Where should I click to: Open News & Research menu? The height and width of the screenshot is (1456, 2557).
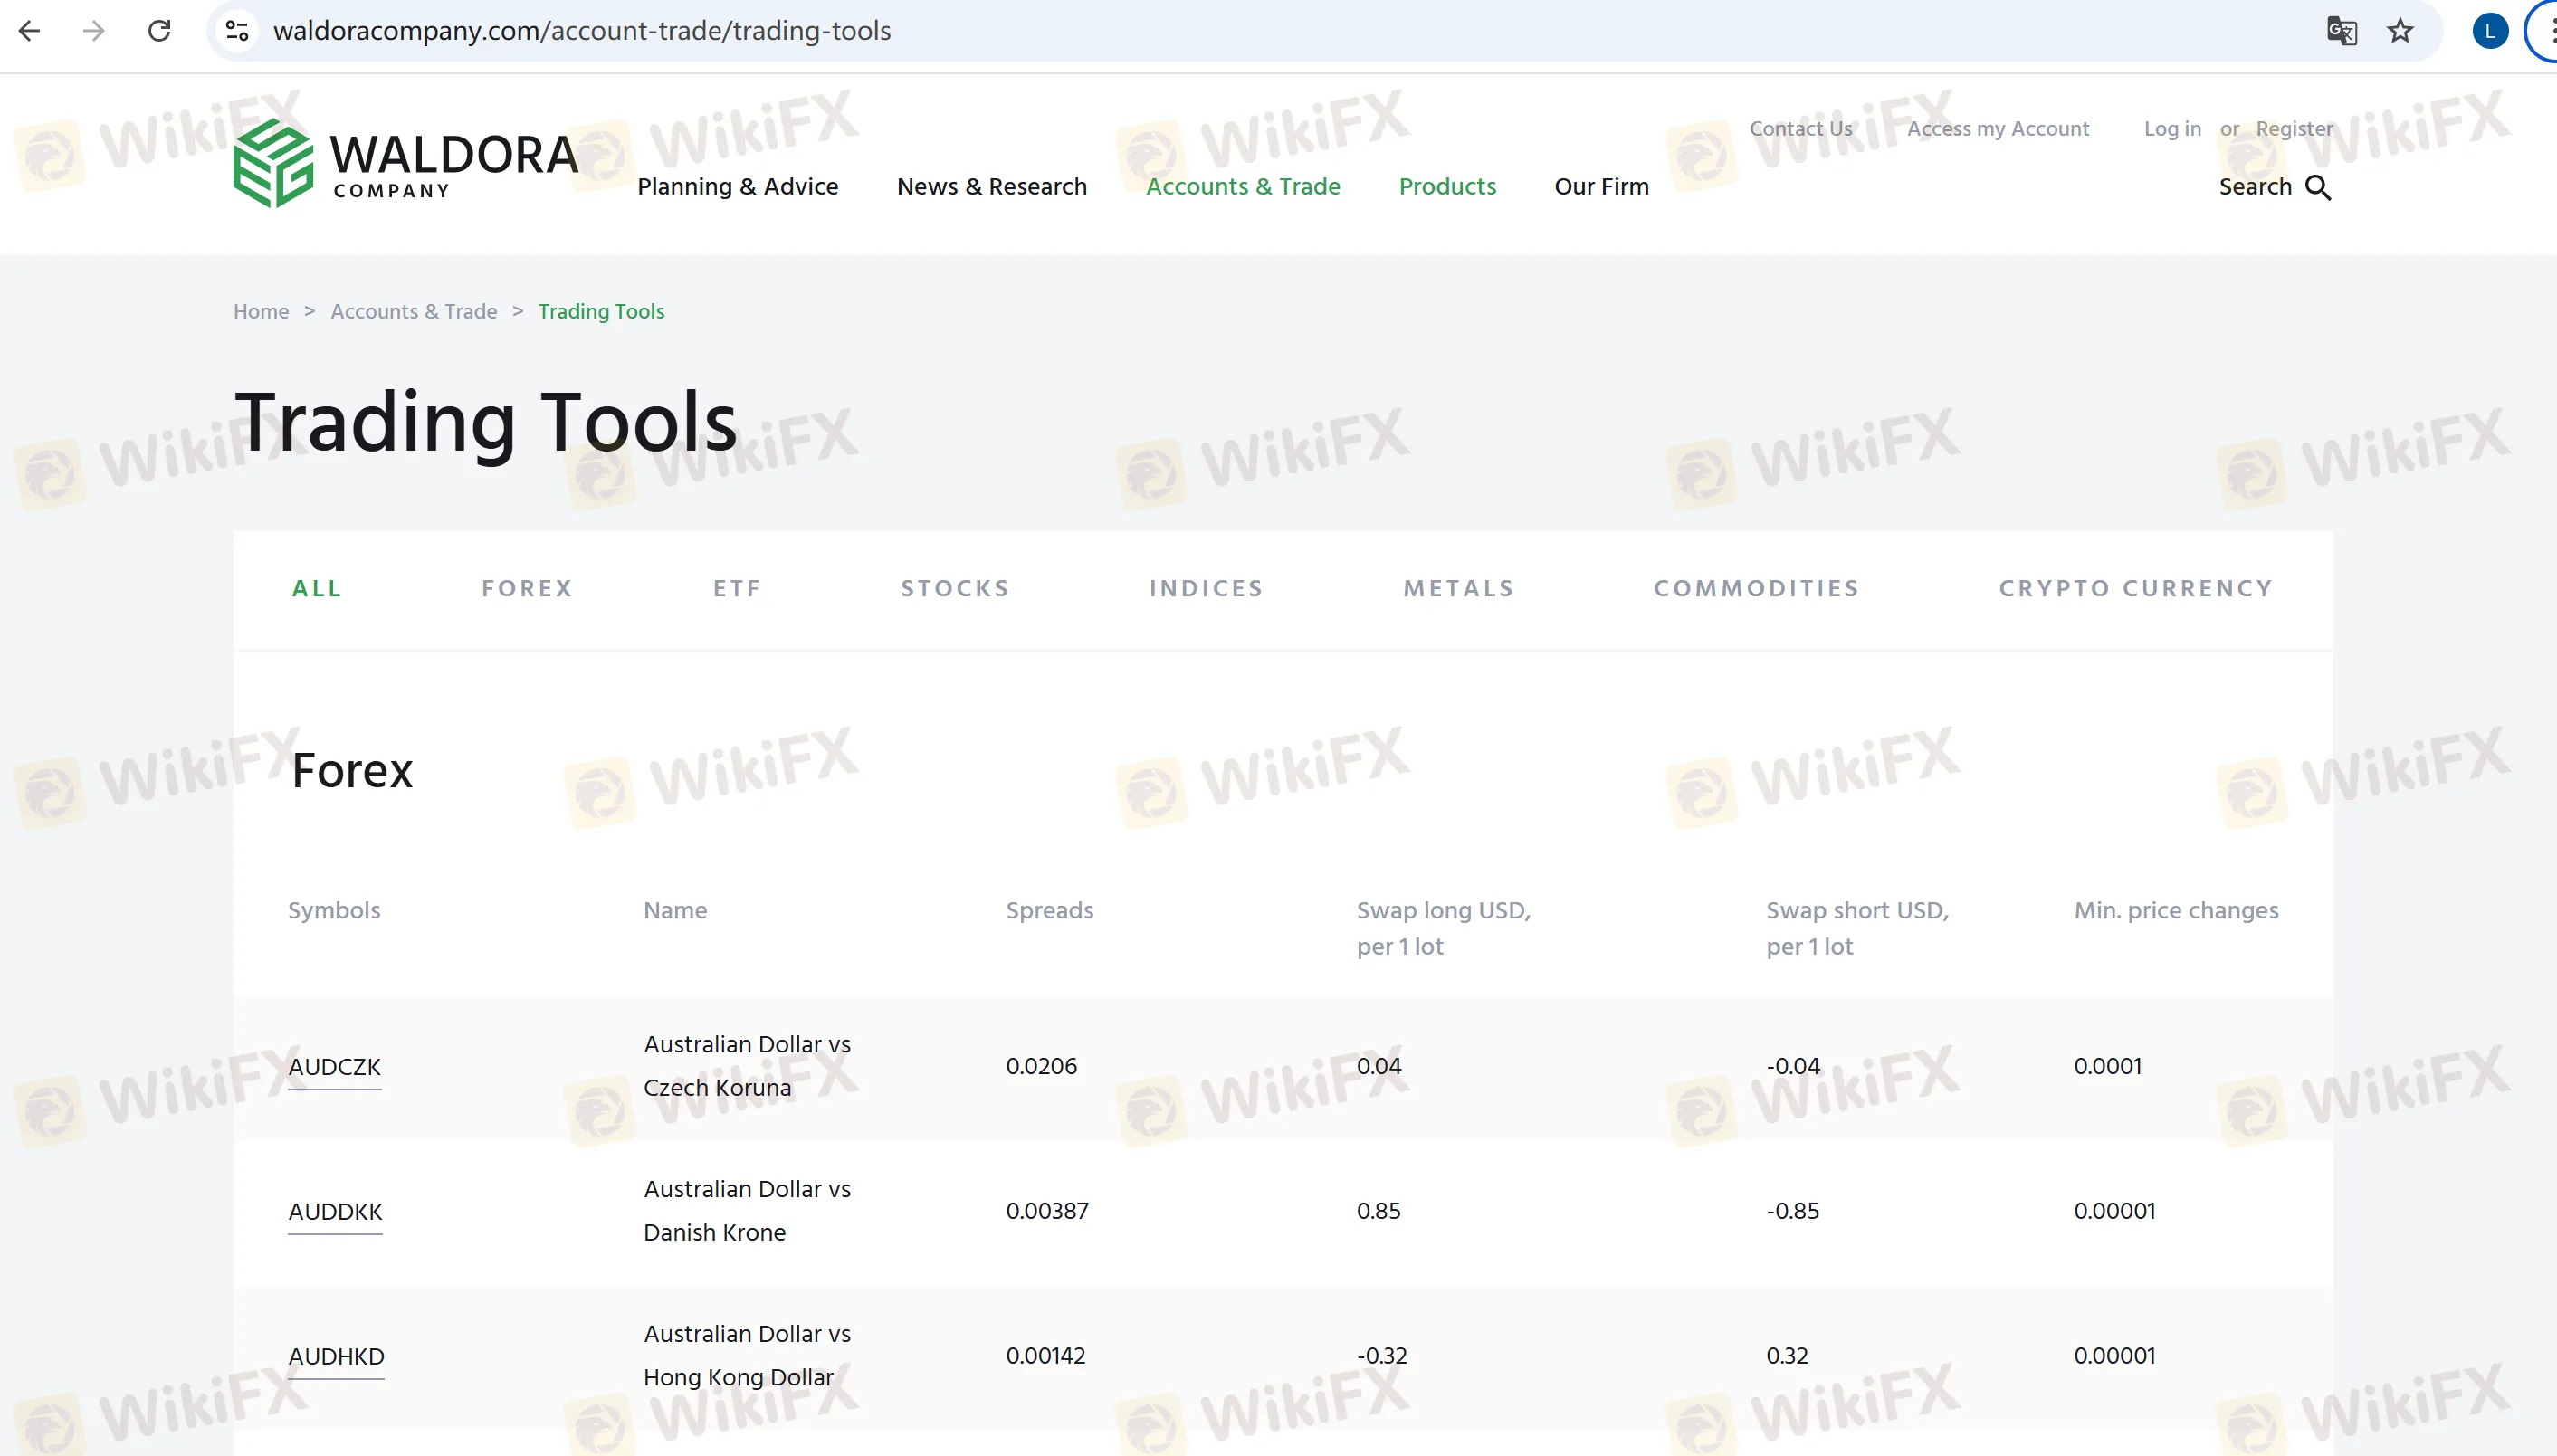[x=991, y=186]
